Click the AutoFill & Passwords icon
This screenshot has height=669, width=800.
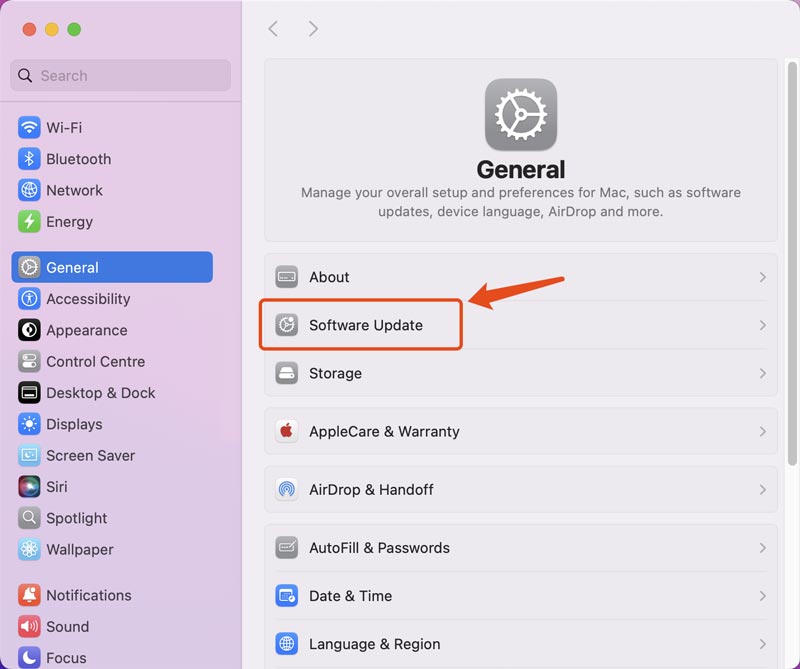tap(287, 548)
